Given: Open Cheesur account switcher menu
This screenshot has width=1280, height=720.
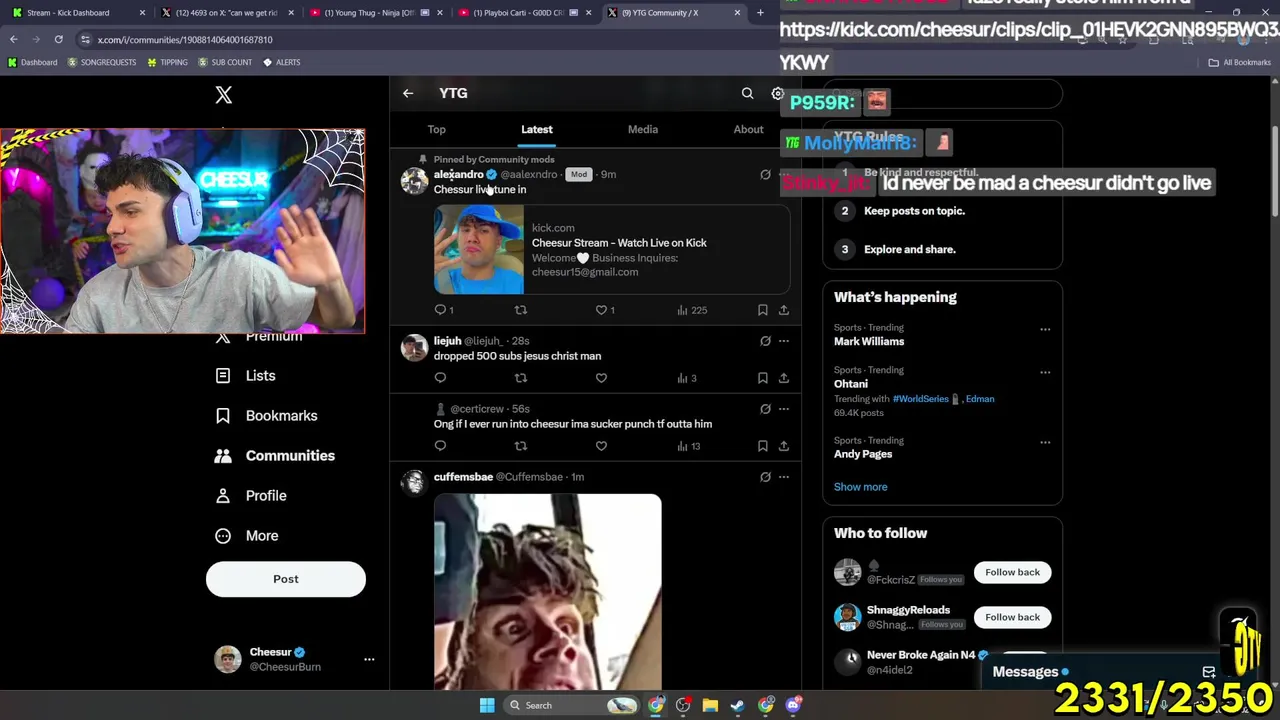Looking at the screenshot, I should pyautogui.click(x=369, y=659).
